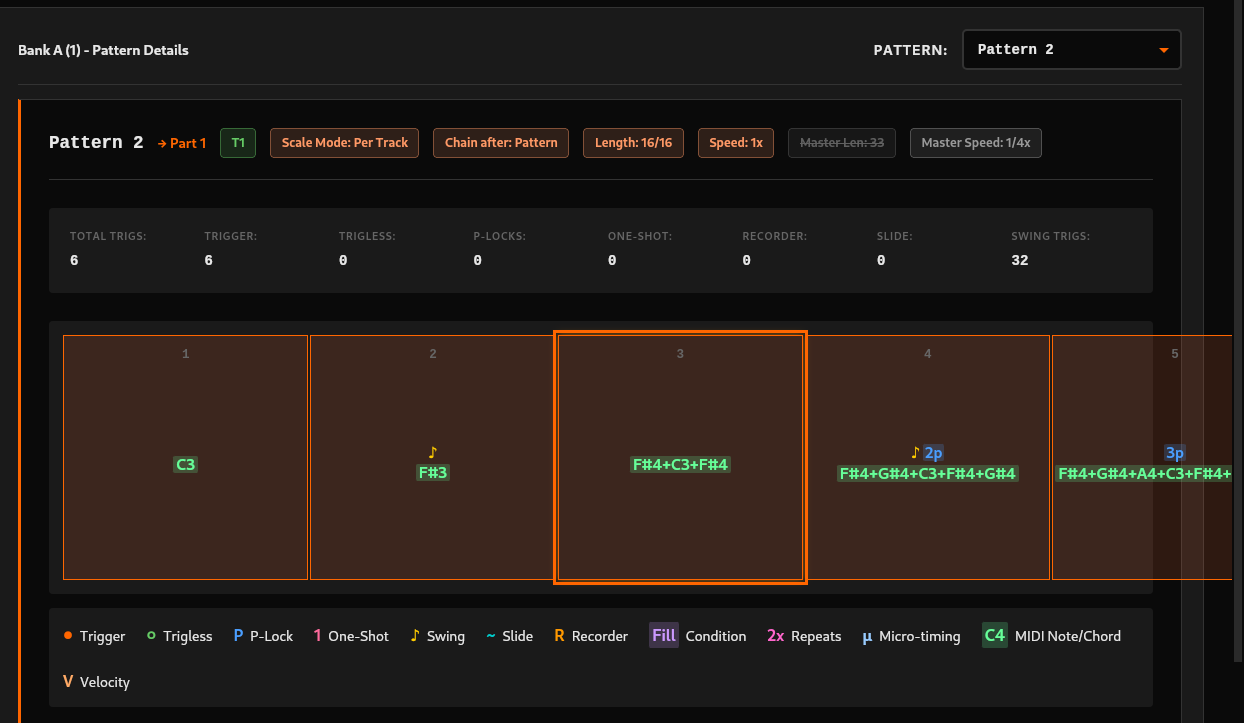The height and width of the screenshot is (723, 1244).
Task: Open the Pattern 2 dropdown
Action: (1070, 50)
